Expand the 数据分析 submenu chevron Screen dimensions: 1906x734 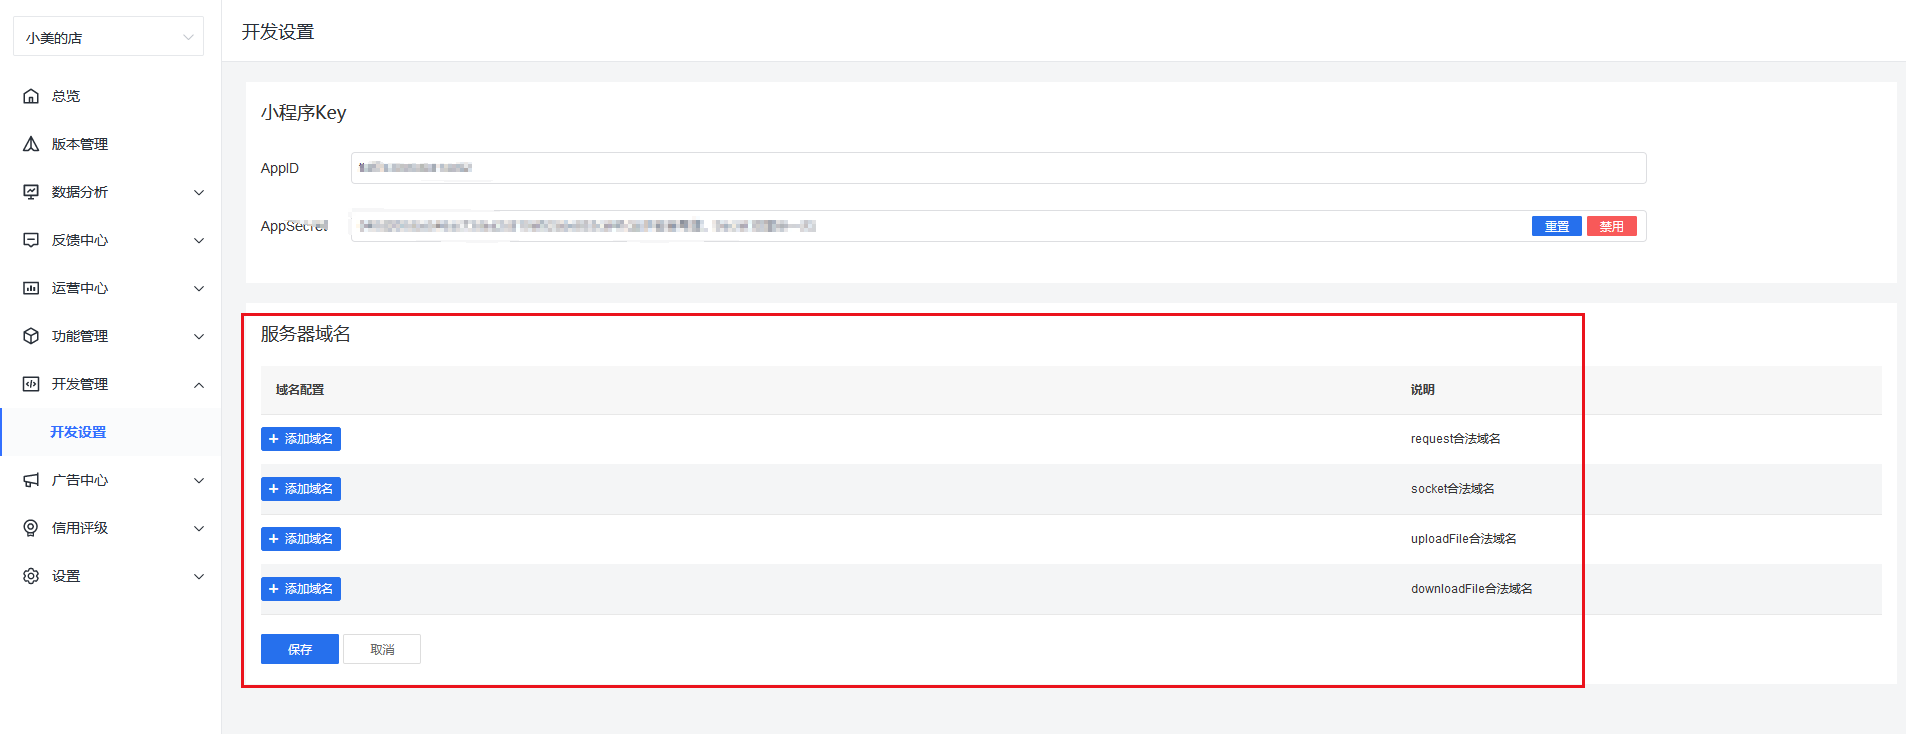tap(199, 192)
